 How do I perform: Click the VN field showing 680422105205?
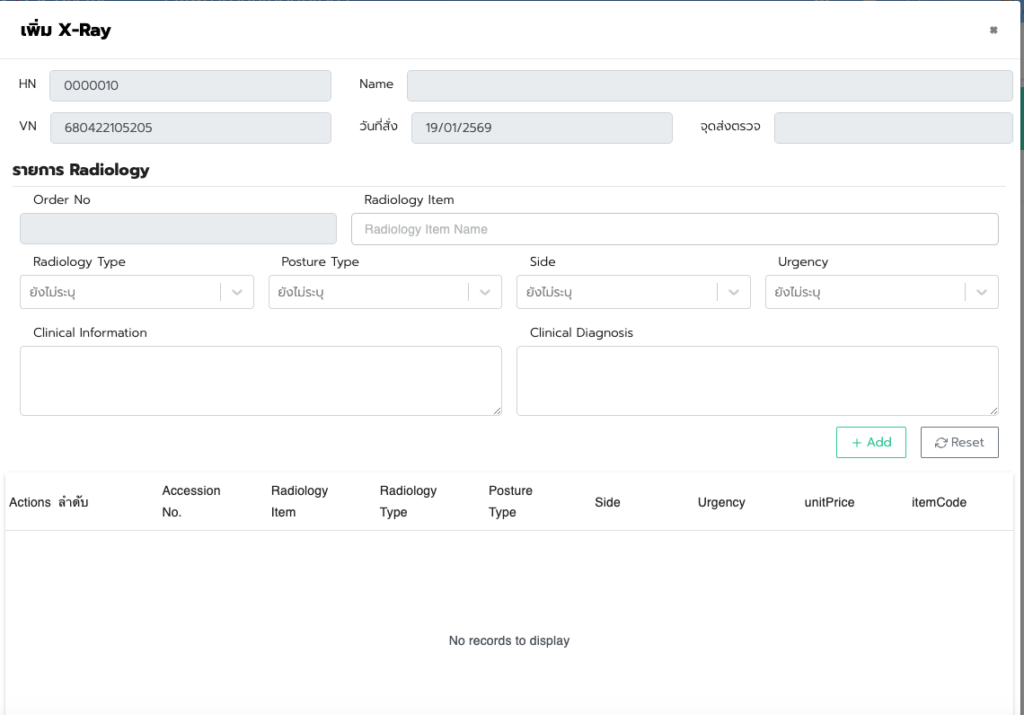pos(190,128)
